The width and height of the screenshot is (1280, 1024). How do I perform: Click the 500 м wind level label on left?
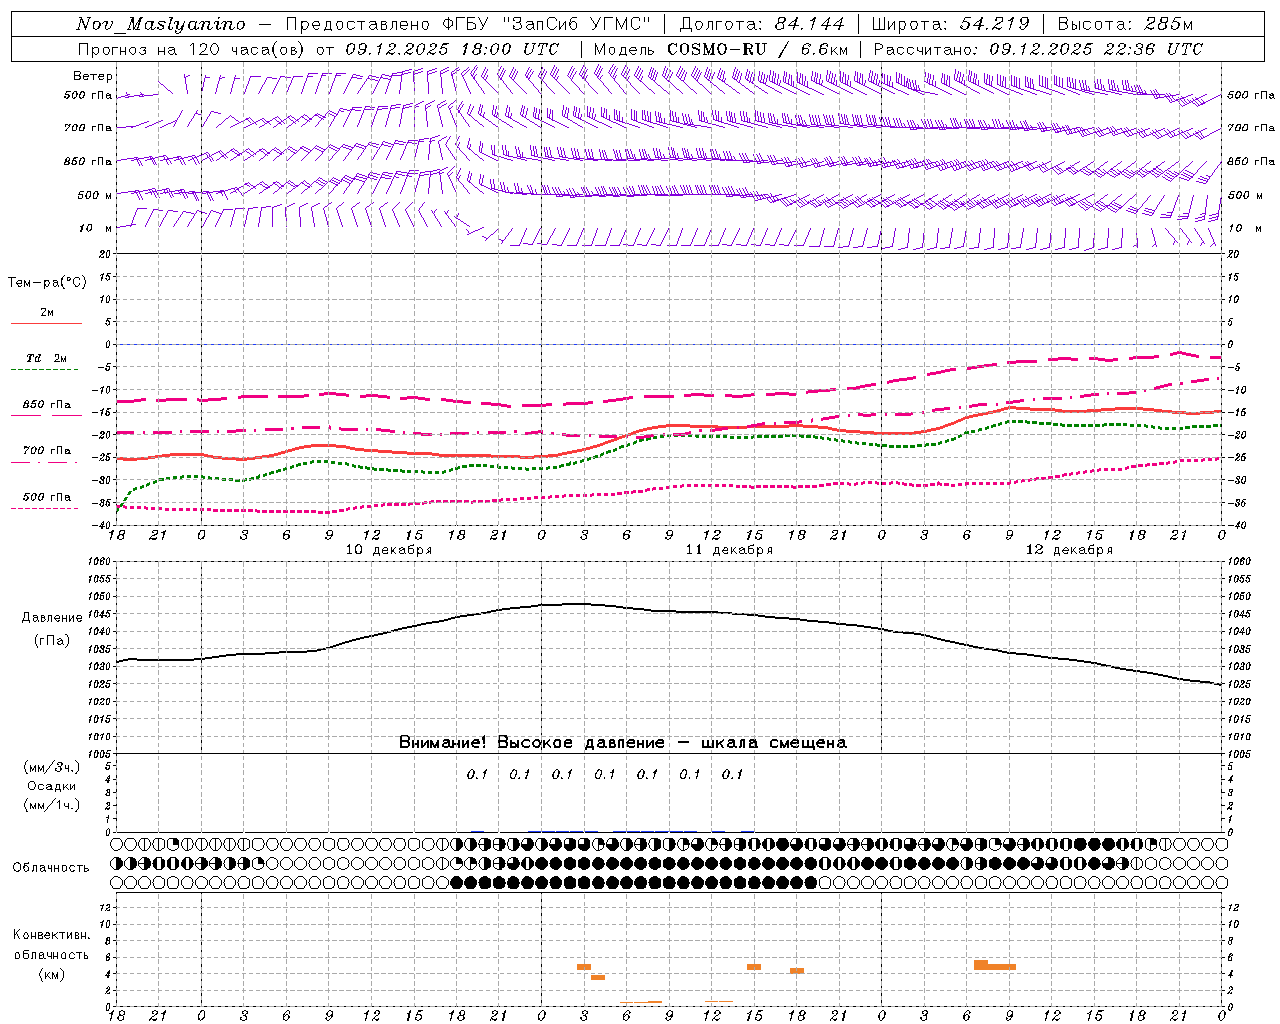(96, 195)
